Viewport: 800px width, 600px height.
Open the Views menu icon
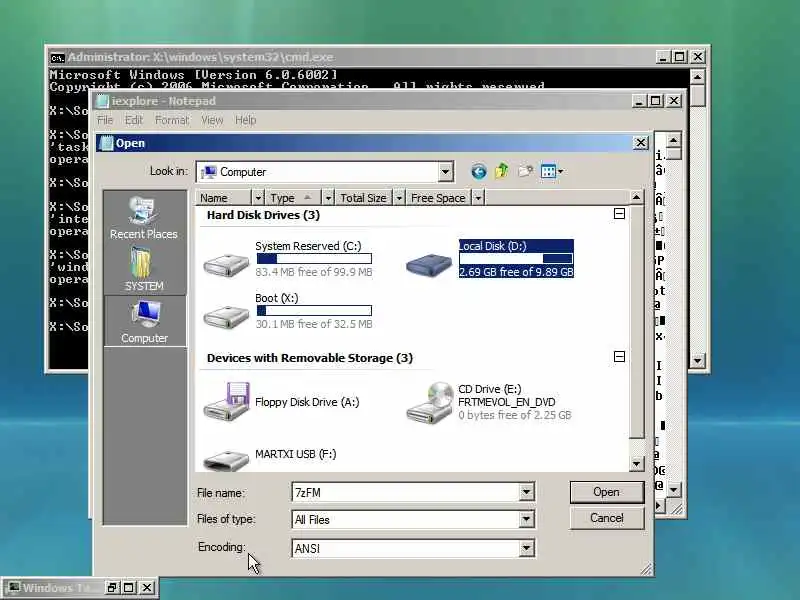[552, 171]
